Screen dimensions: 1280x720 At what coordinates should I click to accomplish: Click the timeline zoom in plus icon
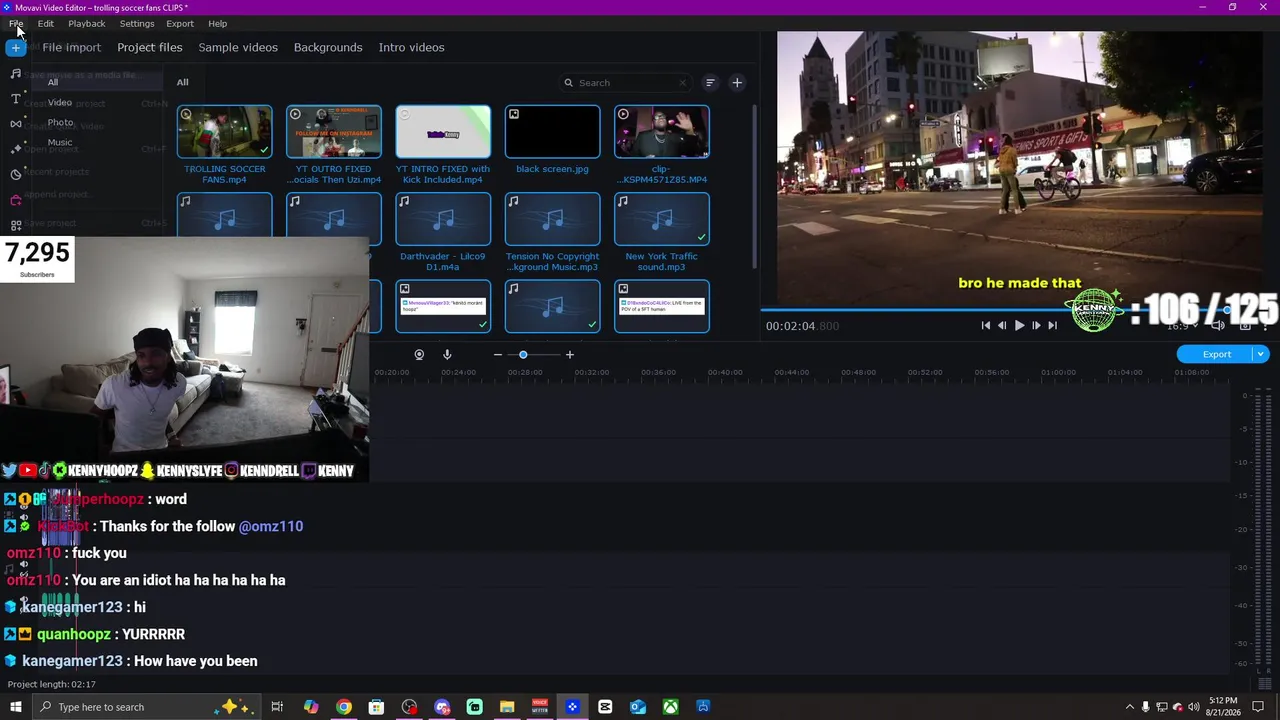click(570, 354)
